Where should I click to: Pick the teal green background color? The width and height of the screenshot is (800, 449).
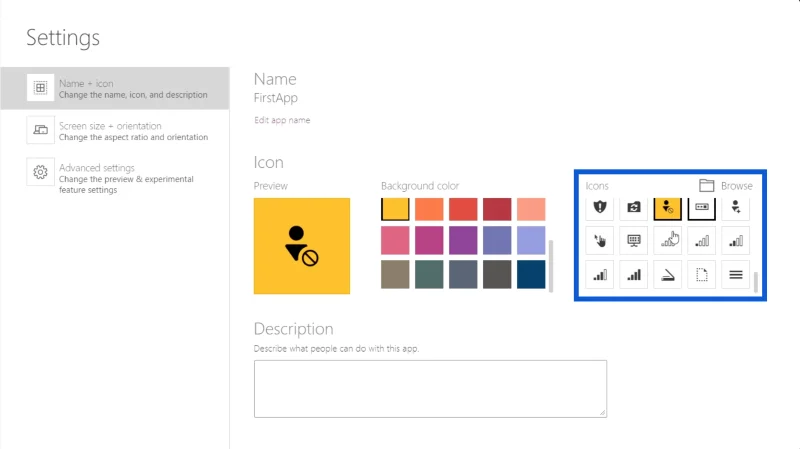[429, 275]
